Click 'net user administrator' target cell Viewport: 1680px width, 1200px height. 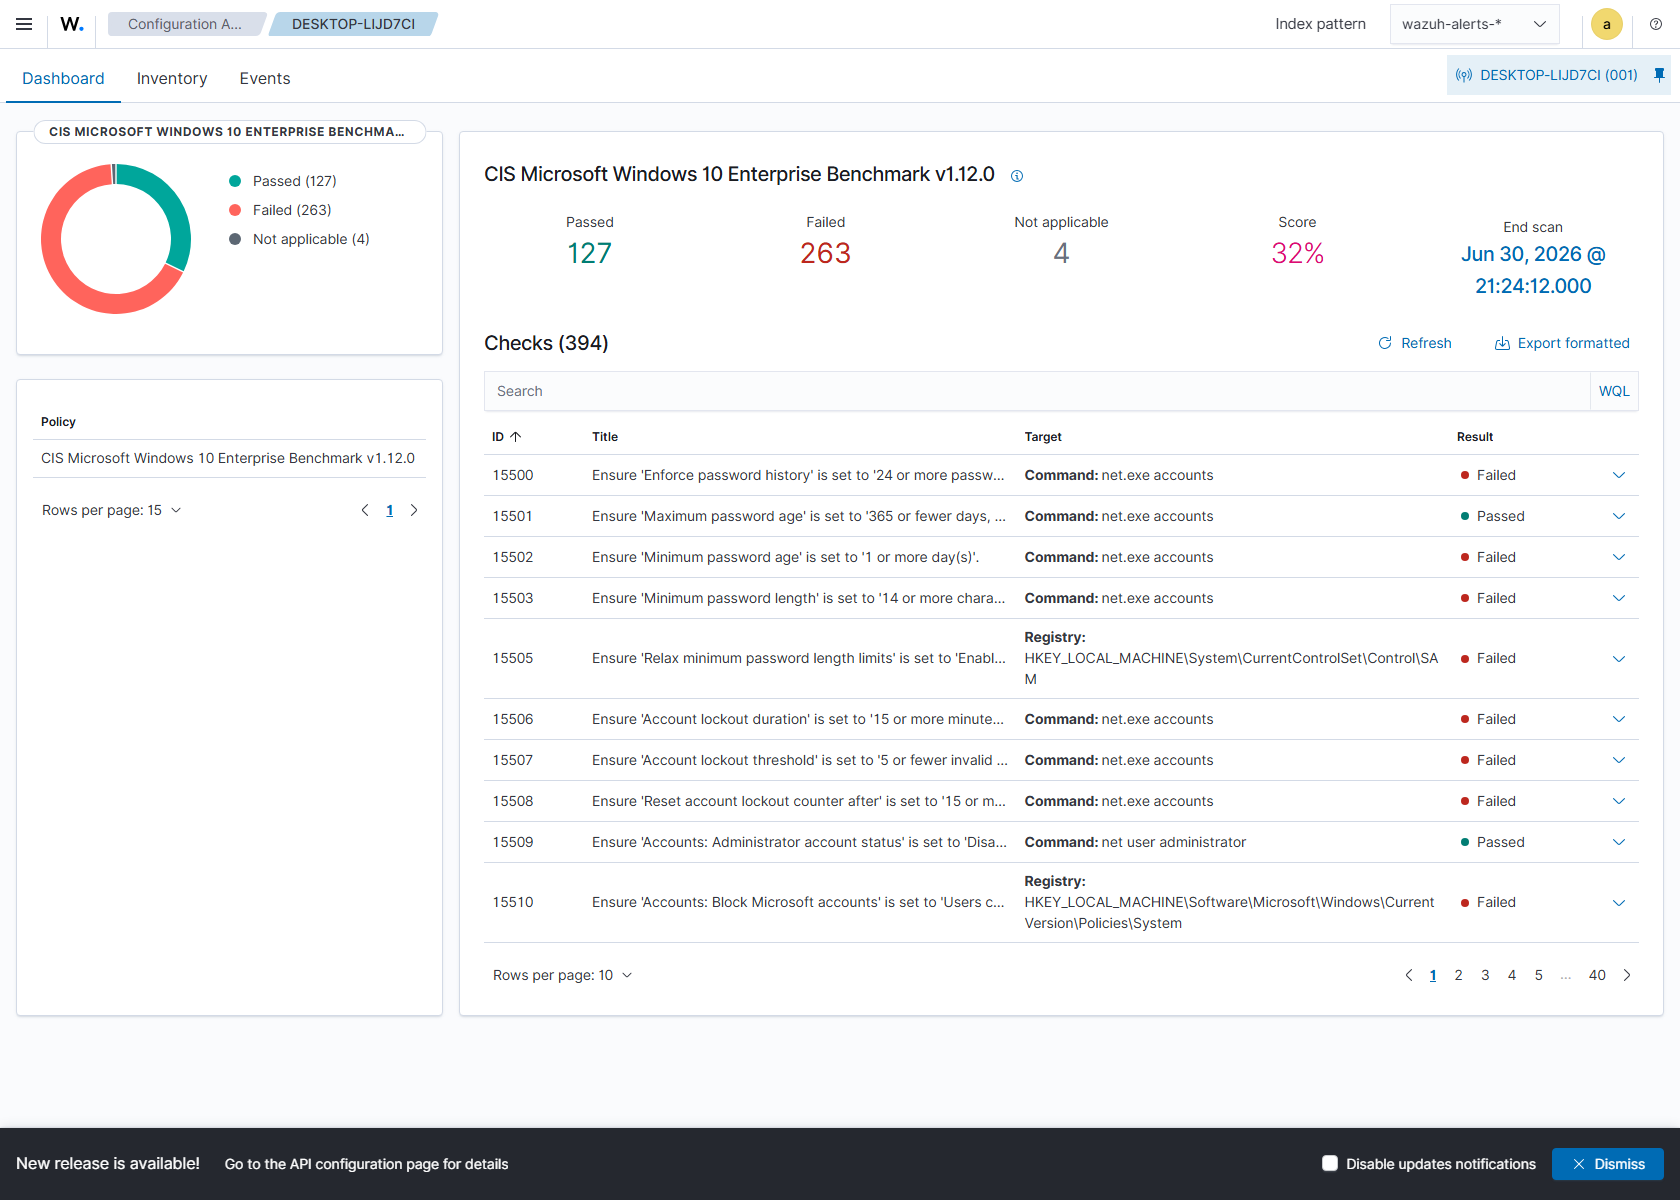[1135, 842]
